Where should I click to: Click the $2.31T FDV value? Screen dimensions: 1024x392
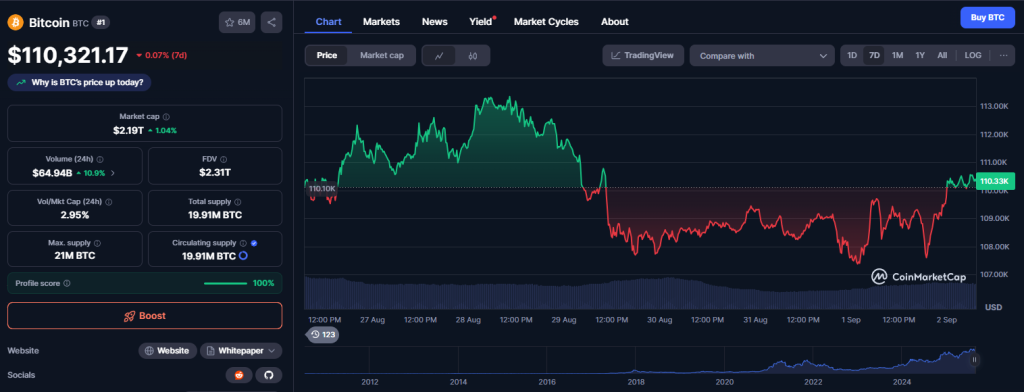pyautogui.click(x=216, y=173)
